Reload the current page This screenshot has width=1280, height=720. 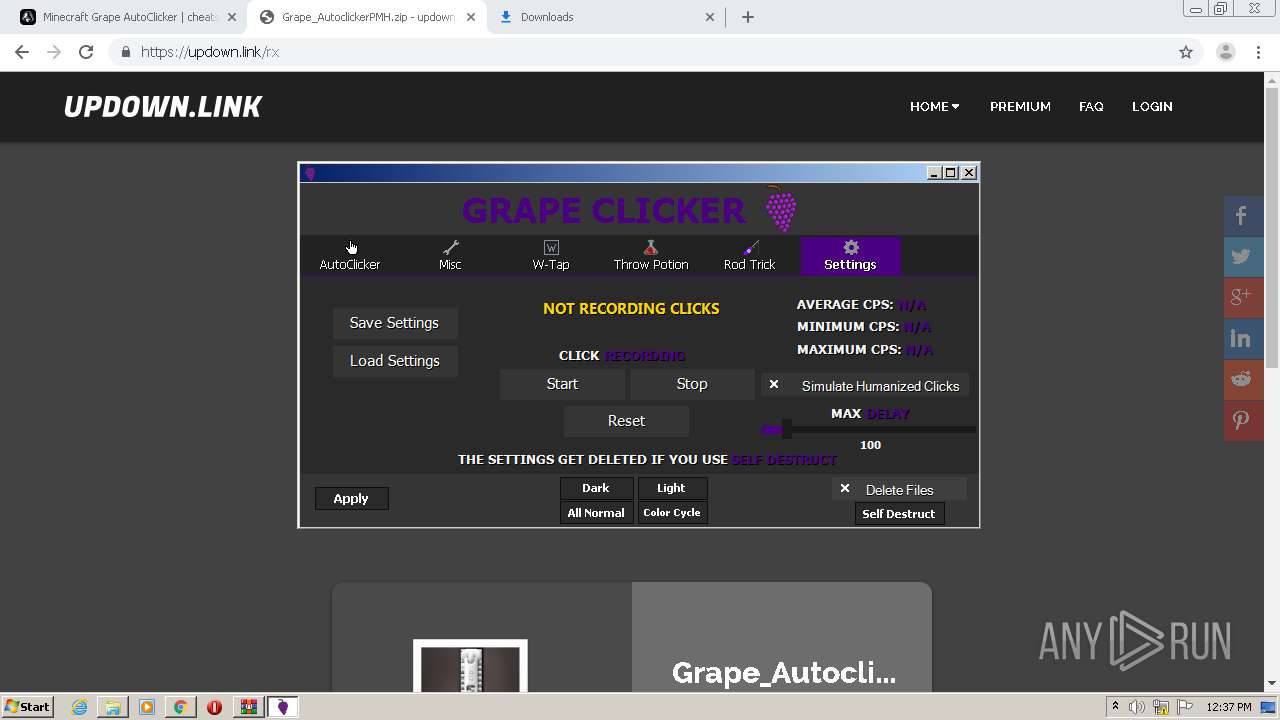tap(86, 52)
